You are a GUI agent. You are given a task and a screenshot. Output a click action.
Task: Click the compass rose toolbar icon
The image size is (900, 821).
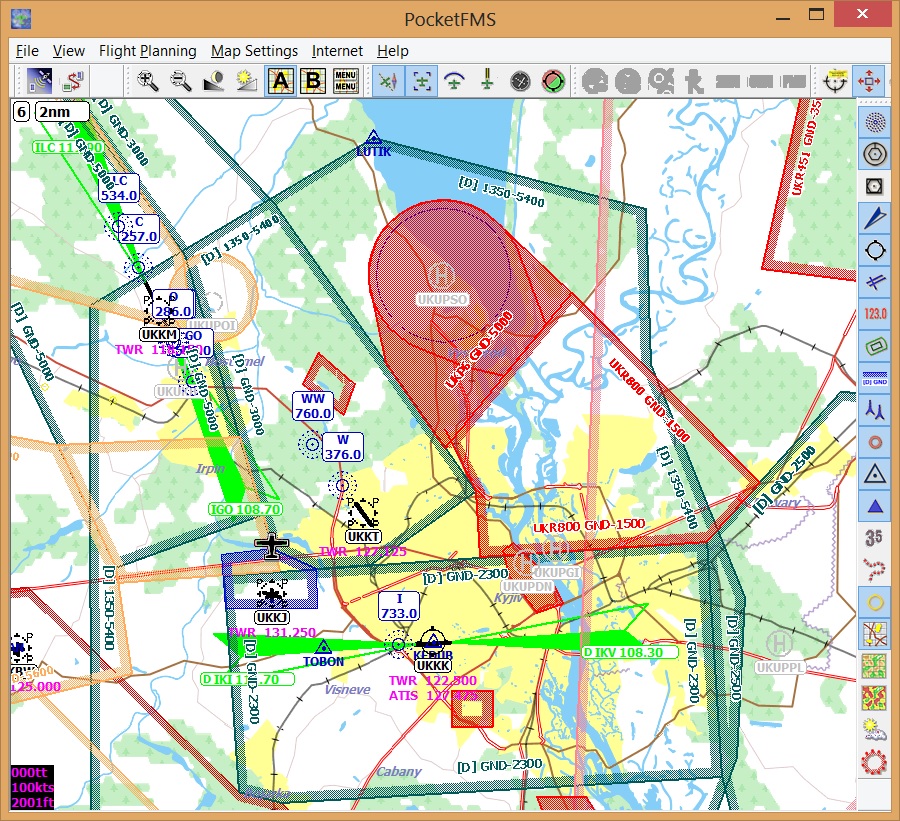[519, 81]
